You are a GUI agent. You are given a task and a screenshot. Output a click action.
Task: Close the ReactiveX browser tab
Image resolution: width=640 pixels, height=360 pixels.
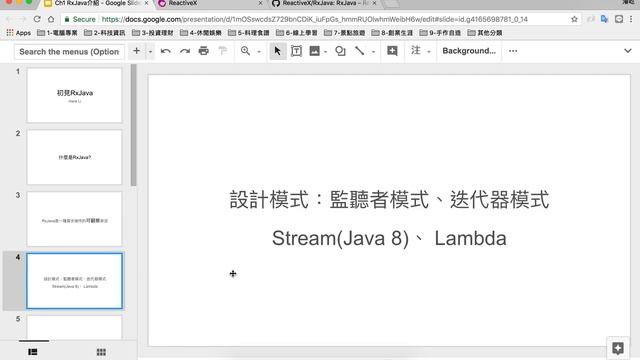[x=261, y=3]
